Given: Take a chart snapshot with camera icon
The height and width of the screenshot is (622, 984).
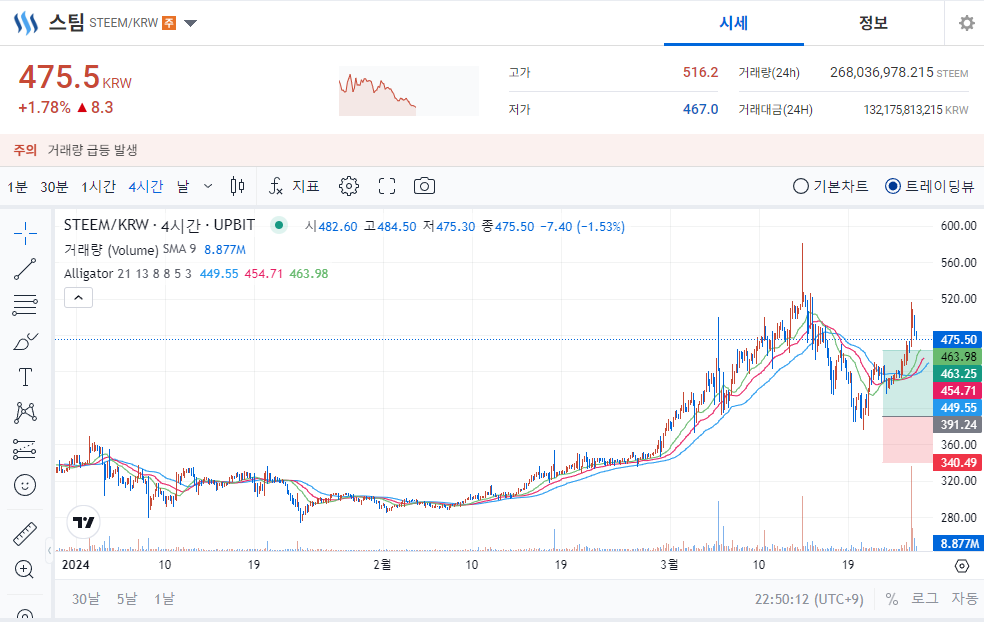Looking at the screenshot, I should point(425,186).
